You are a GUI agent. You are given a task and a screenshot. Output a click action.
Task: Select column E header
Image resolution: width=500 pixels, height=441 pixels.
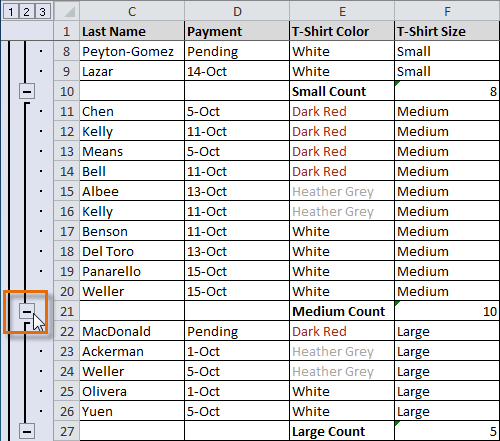pos(342,11)
